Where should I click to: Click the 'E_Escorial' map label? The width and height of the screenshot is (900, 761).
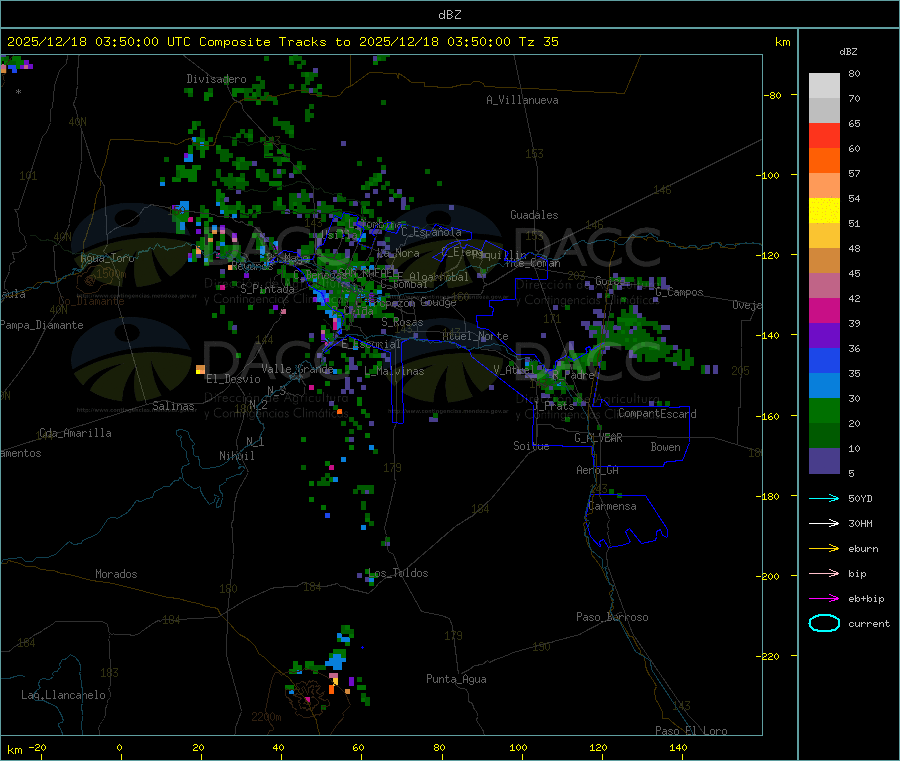[x=371, y=344]
